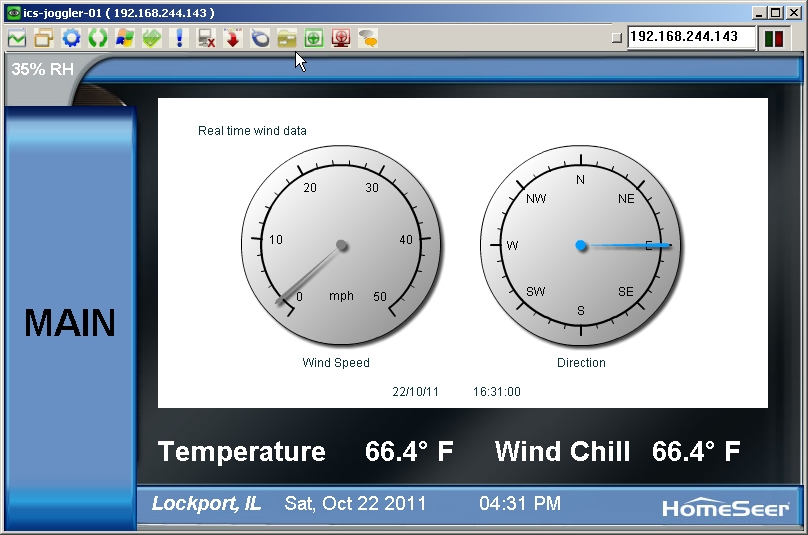Click the 192.168.244.143 address input field
Image resolution: width=808 pixels, height=535 pixels.
tap(692, 37)
